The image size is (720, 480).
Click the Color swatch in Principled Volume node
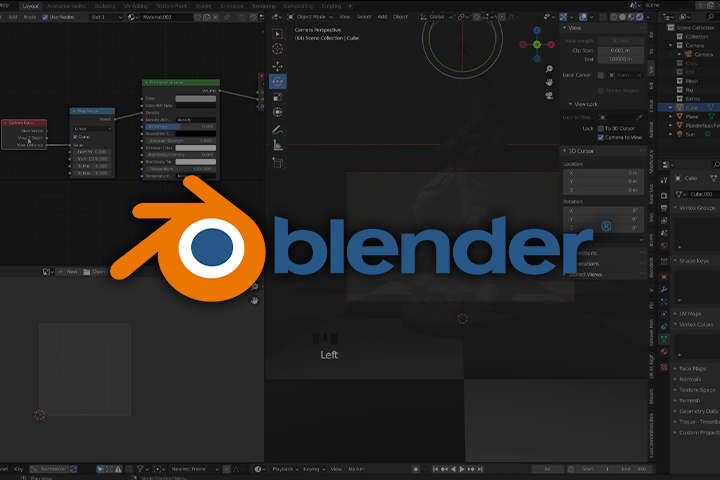coord(196,98)
